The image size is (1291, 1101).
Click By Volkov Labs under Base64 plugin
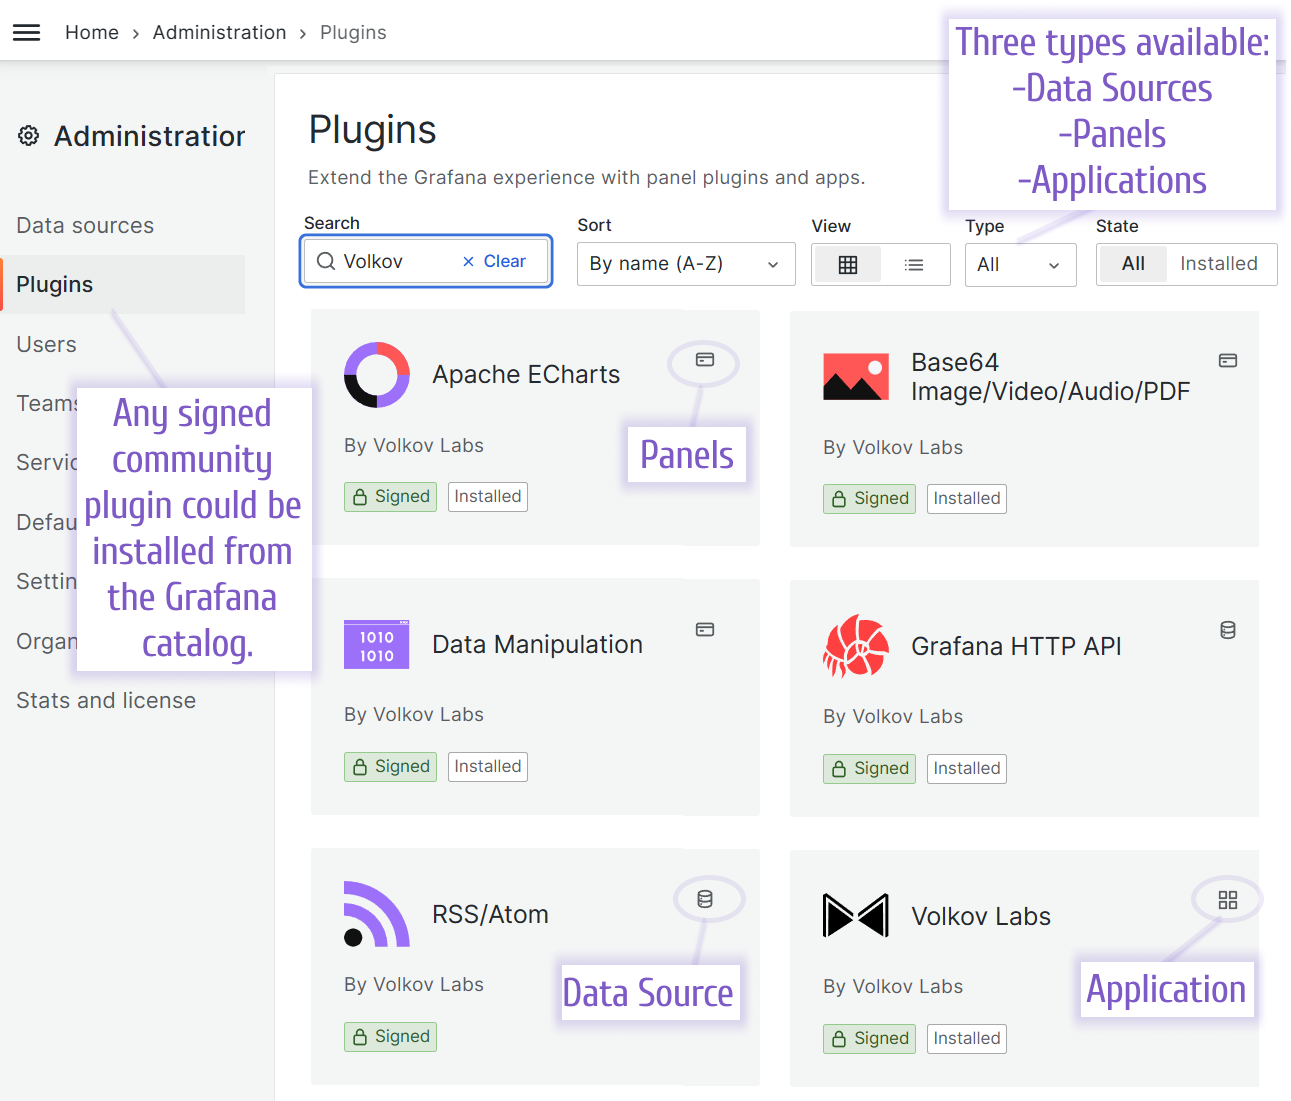pyautogui.click(x=893, y=448)
